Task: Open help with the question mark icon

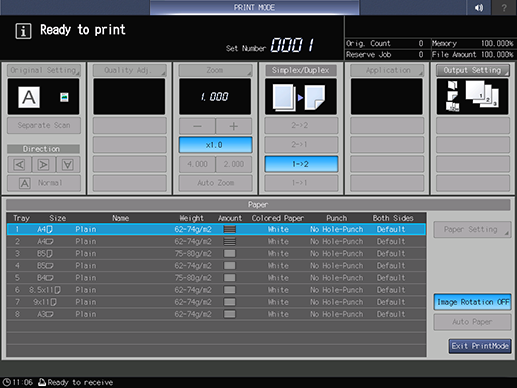Action: [x=504, y=7]
